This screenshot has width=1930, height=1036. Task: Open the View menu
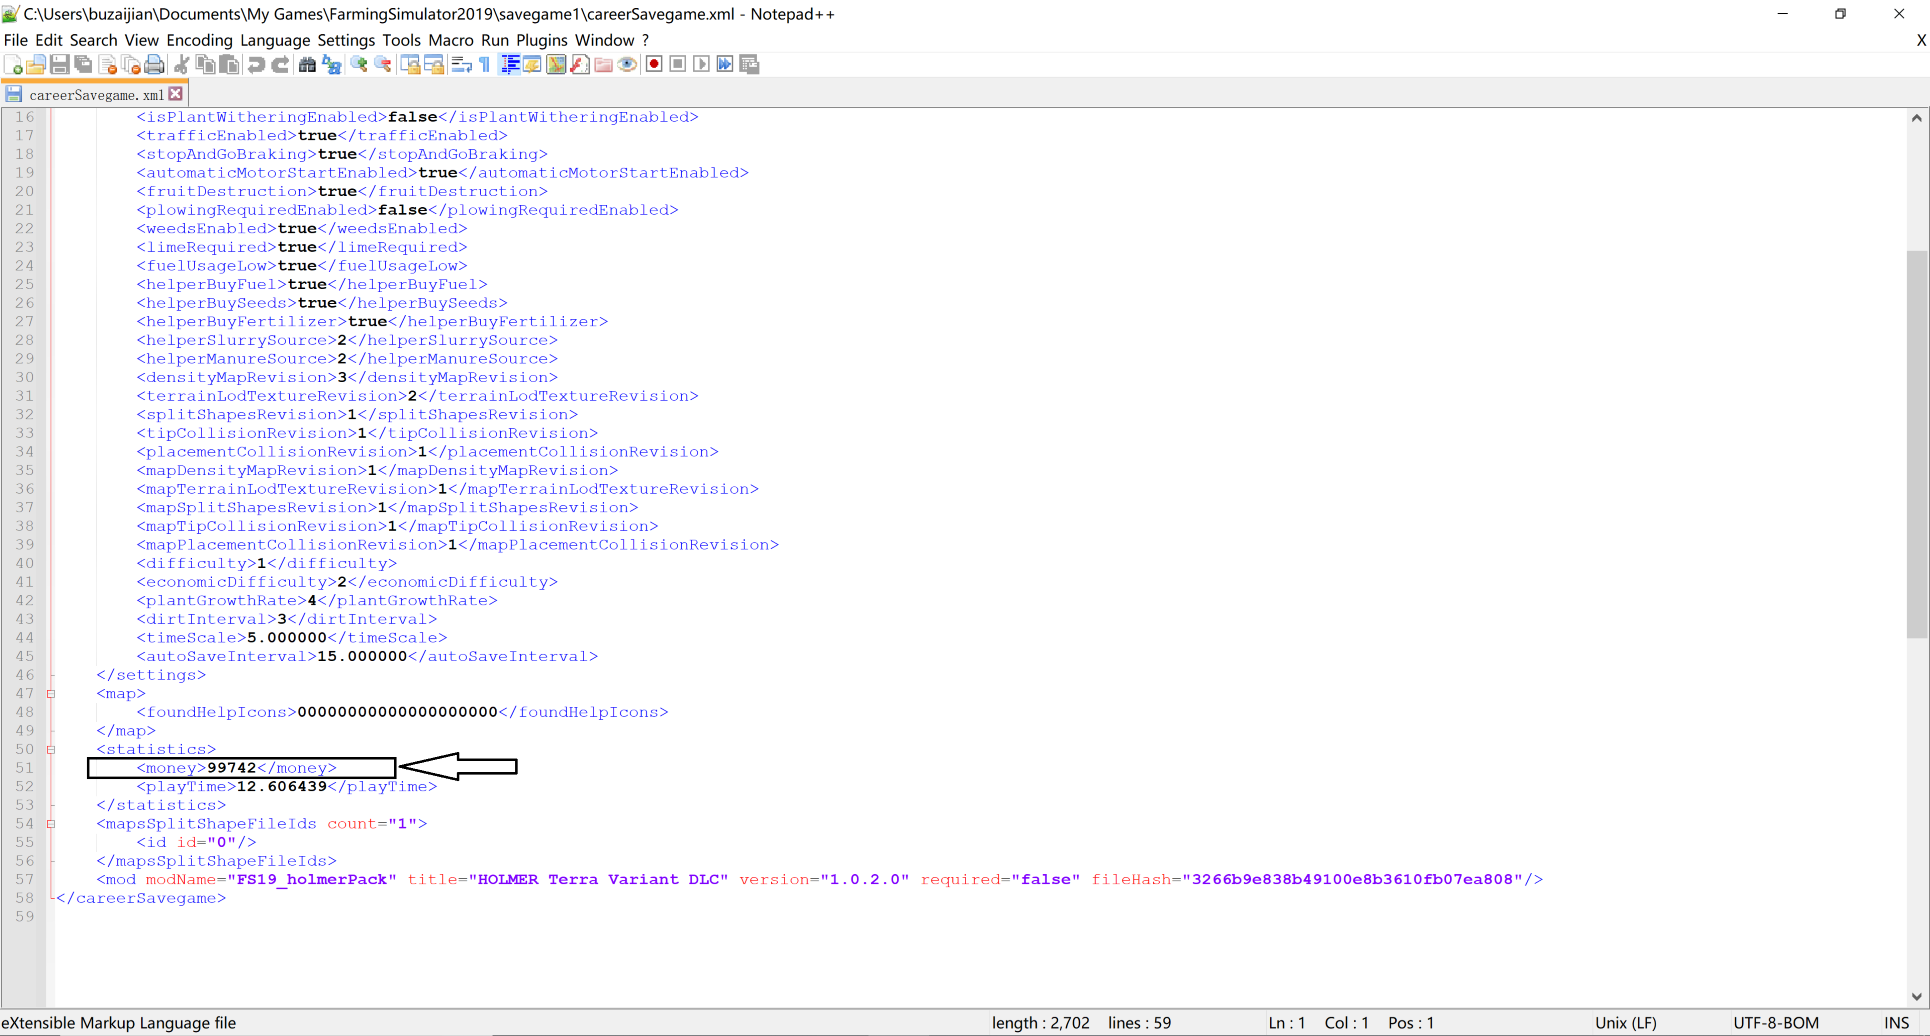(142, 40)
